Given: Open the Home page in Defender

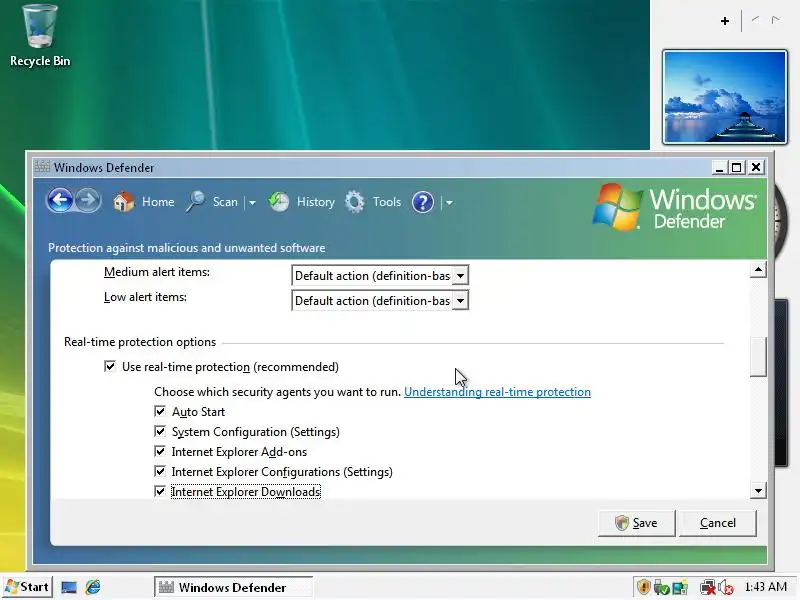Looking at the screenshot, I should pyautogui.click(x=158, y=202).
